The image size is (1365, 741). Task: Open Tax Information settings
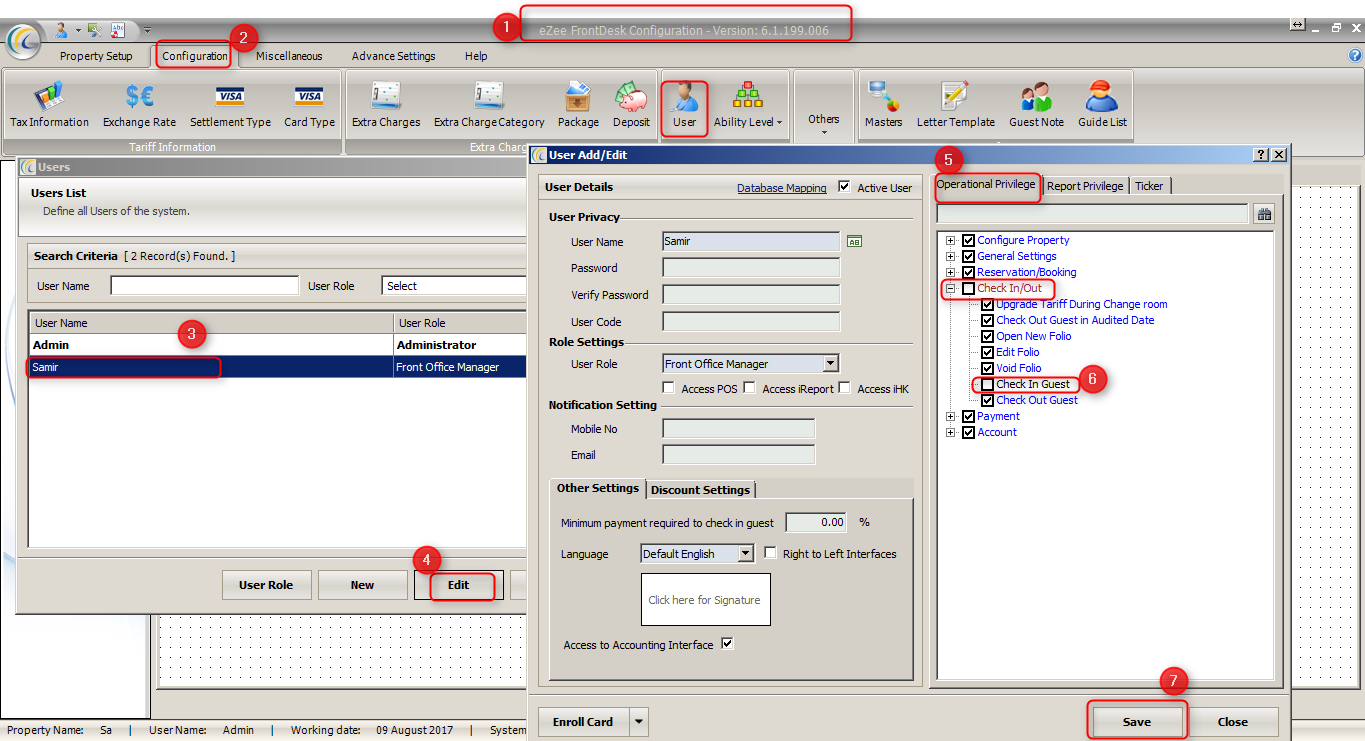(x=49, y=105)
